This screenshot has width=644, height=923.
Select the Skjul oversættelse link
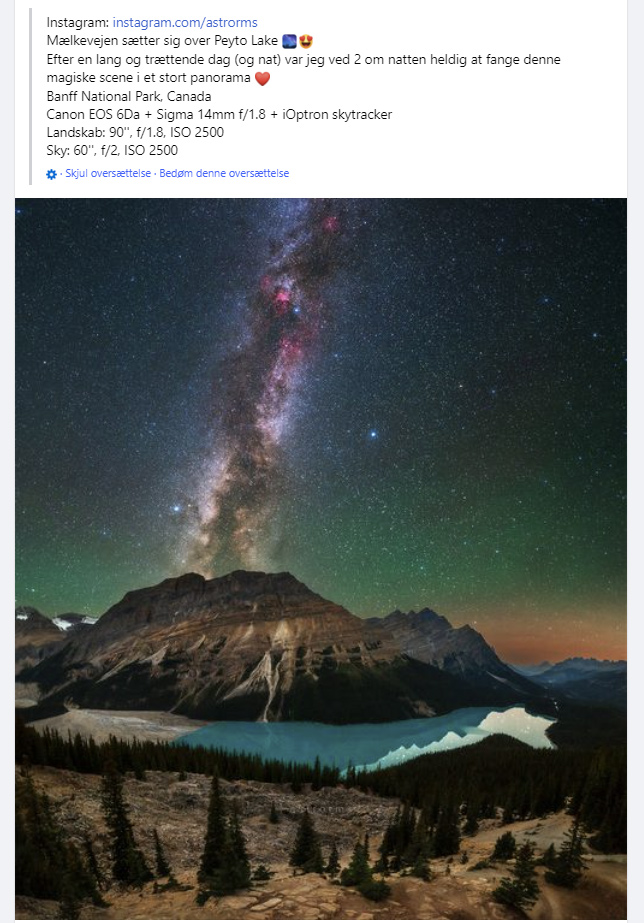(108, 173)
